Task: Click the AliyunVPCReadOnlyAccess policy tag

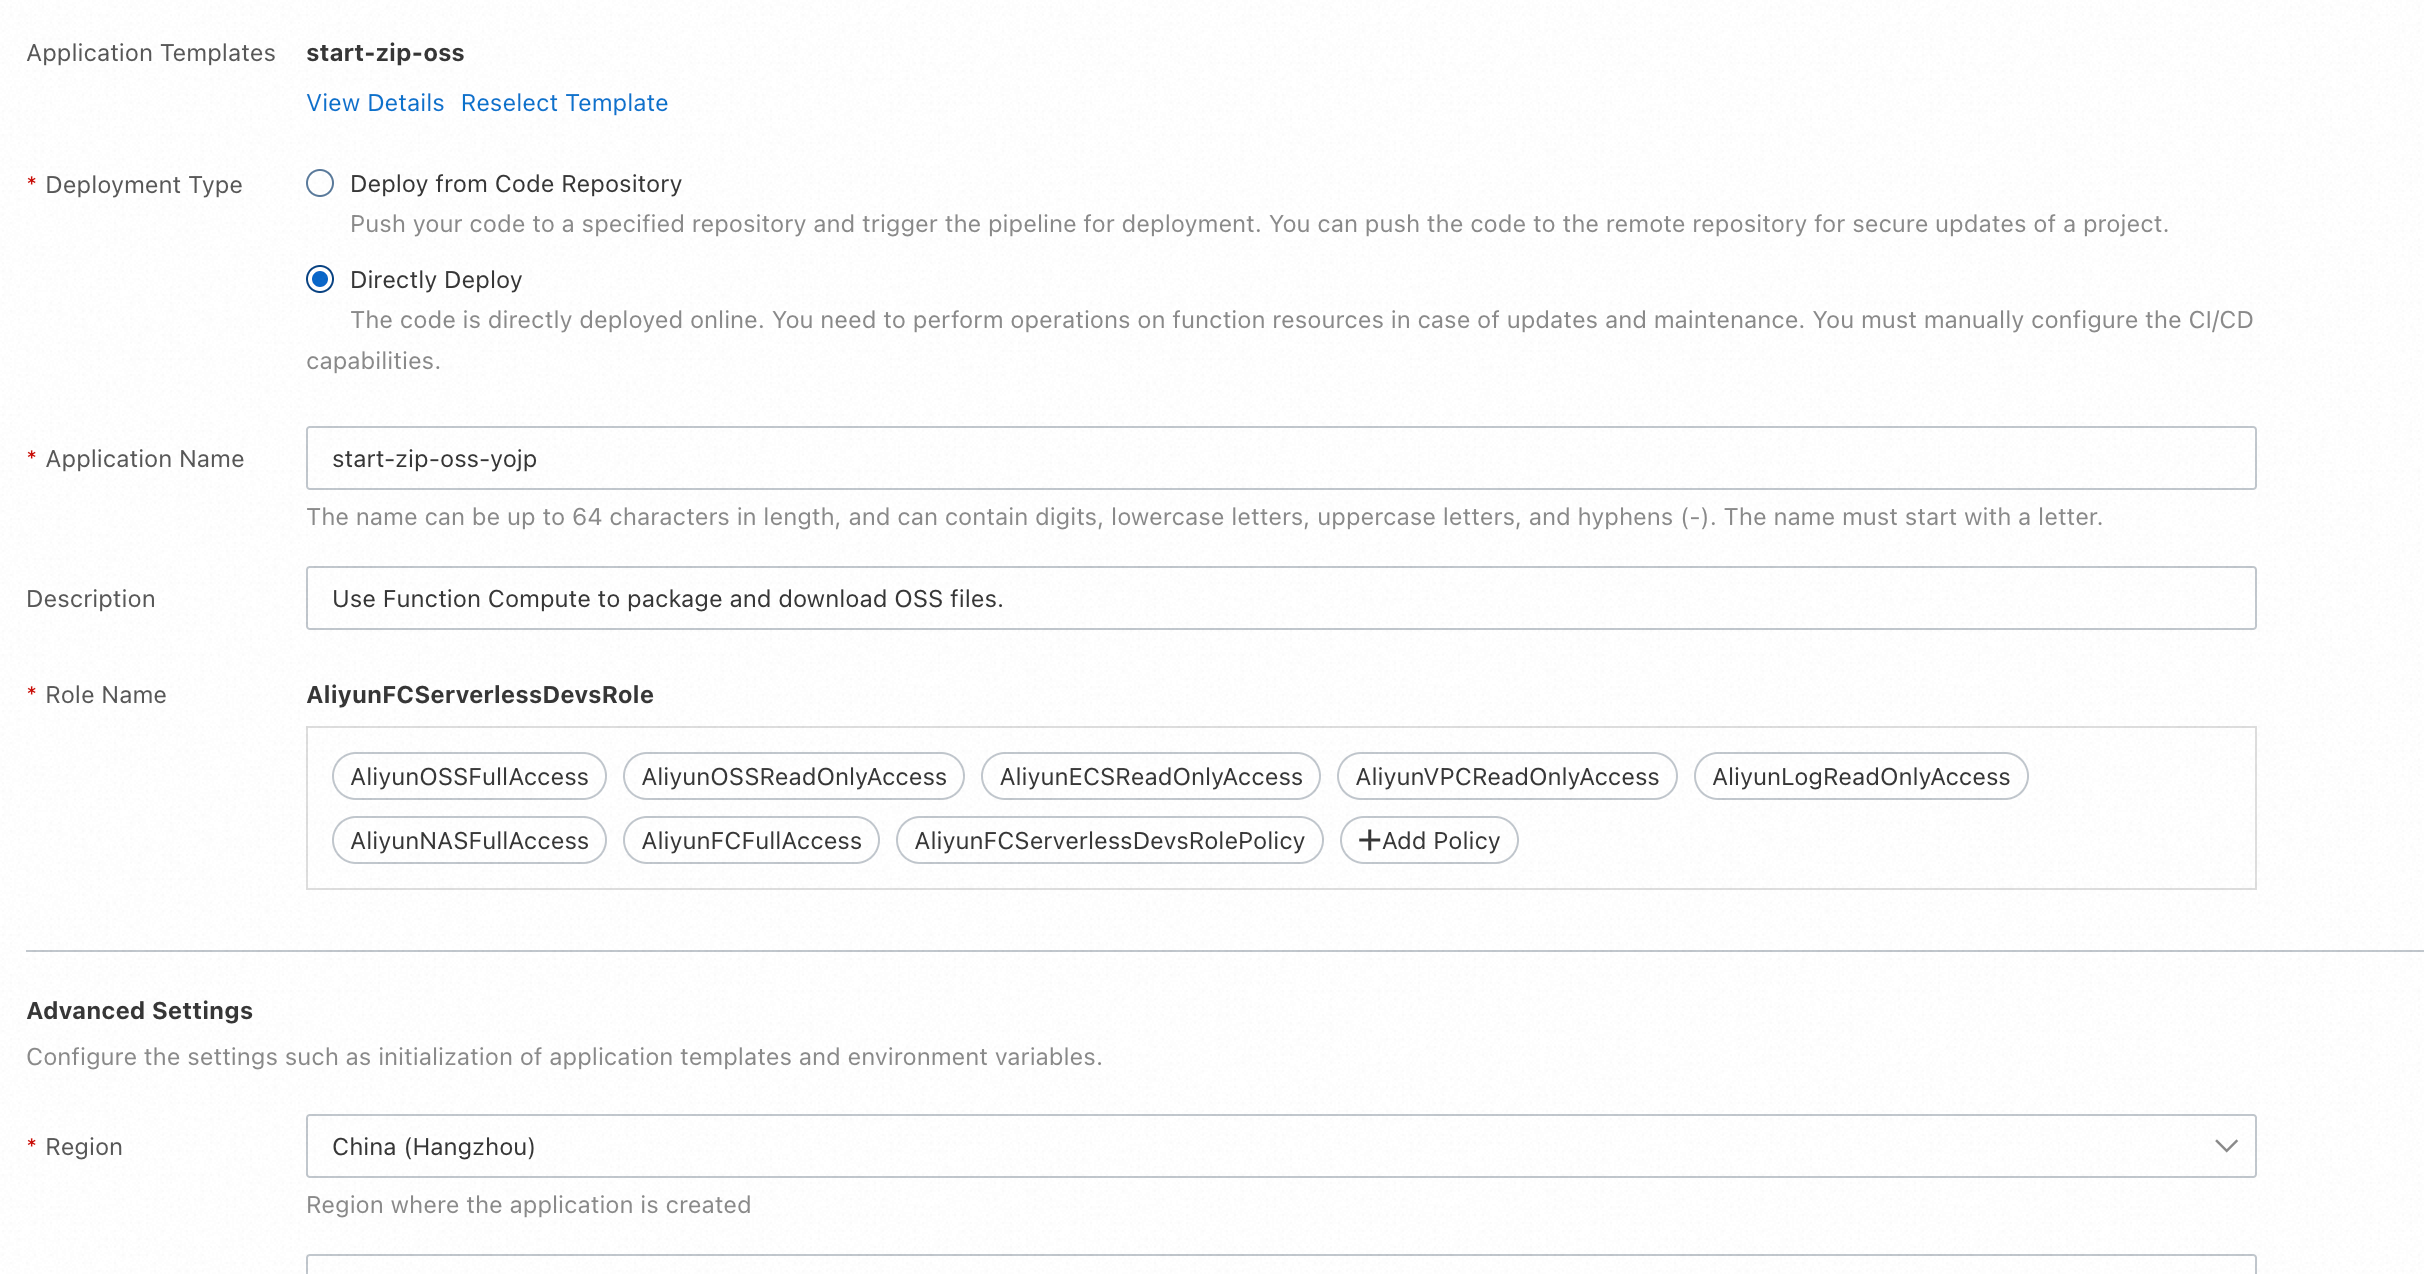Action: (1506, 776)
